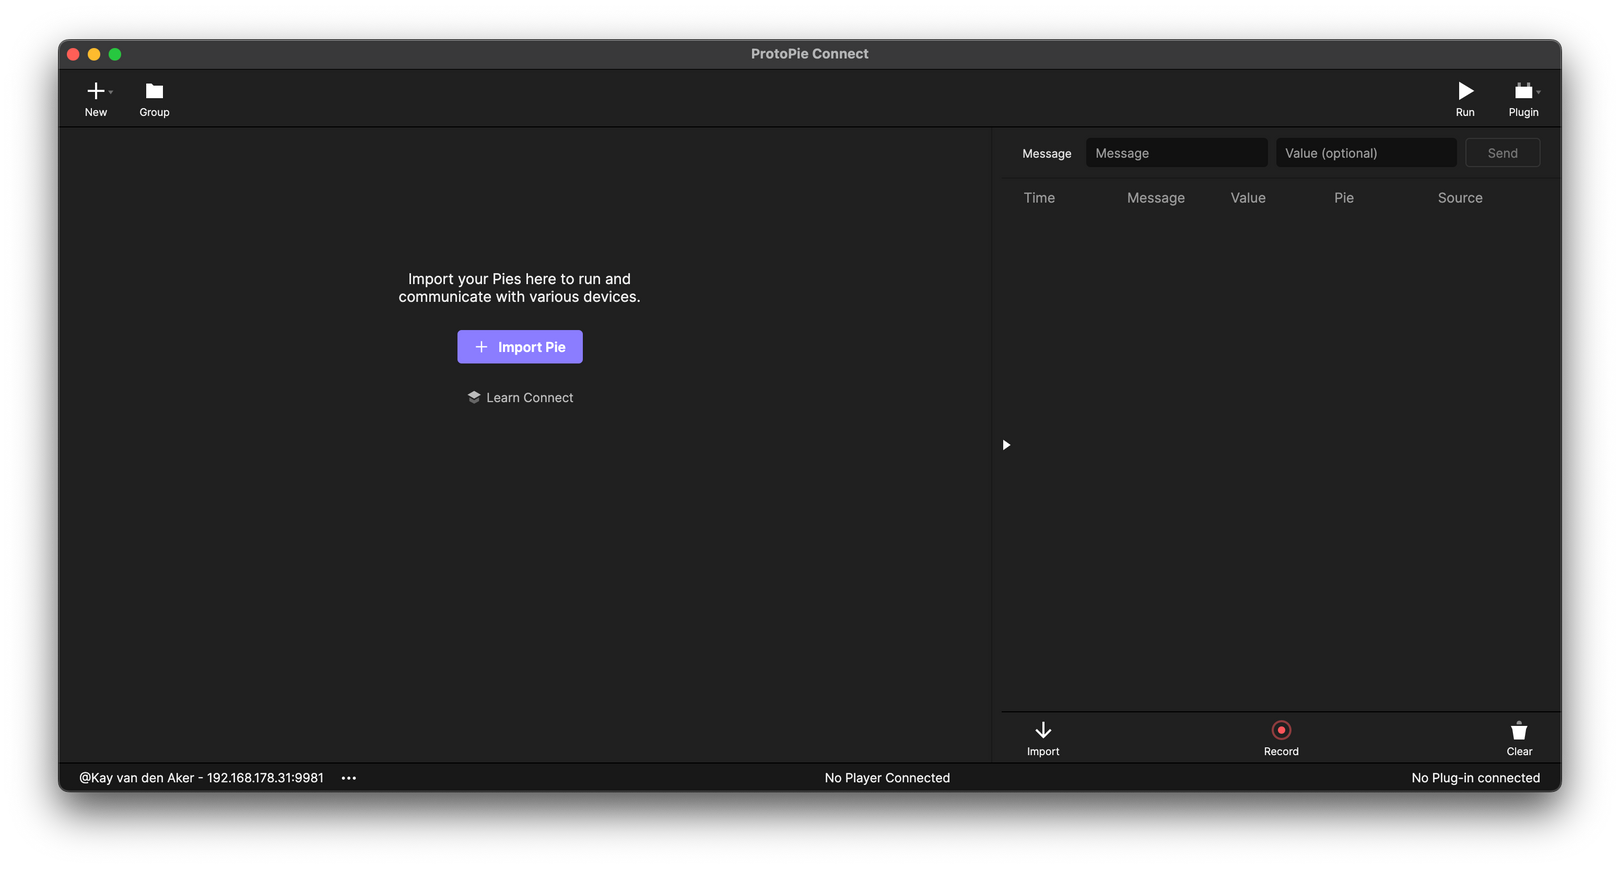
Task: Click the No Player Connected status
Action: [x=887, y=778]
